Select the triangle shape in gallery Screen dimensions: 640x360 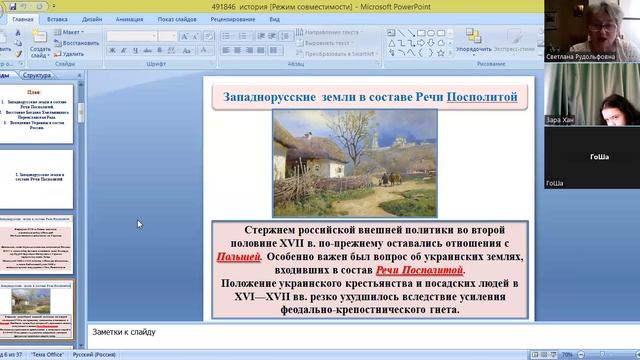click(391, 43)
